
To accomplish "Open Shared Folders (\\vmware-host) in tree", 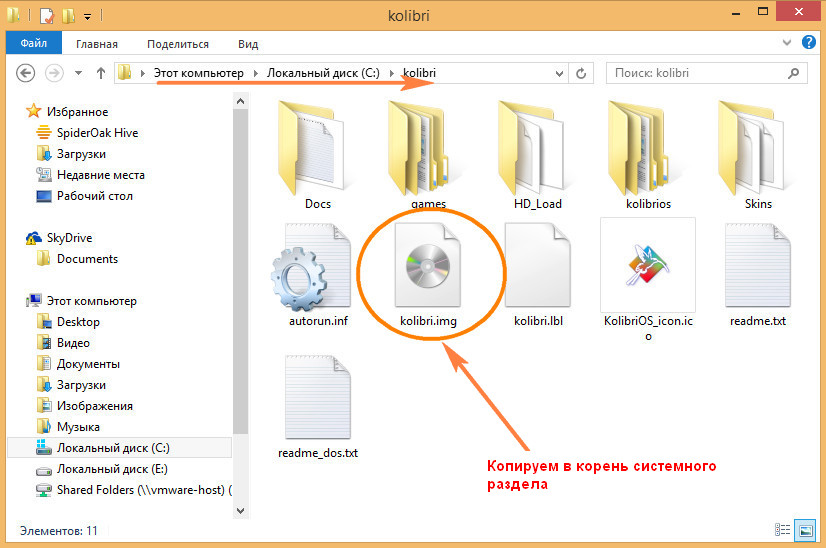I will click(144, 490).
